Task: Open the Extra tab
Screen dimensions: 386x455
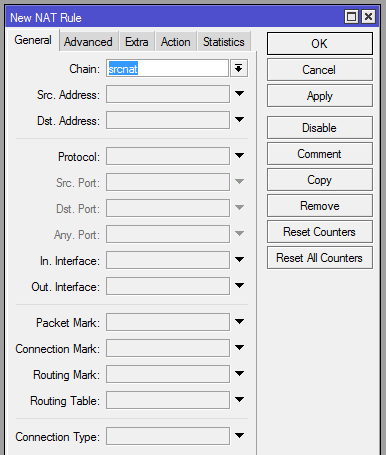Action: coord(137,42)
